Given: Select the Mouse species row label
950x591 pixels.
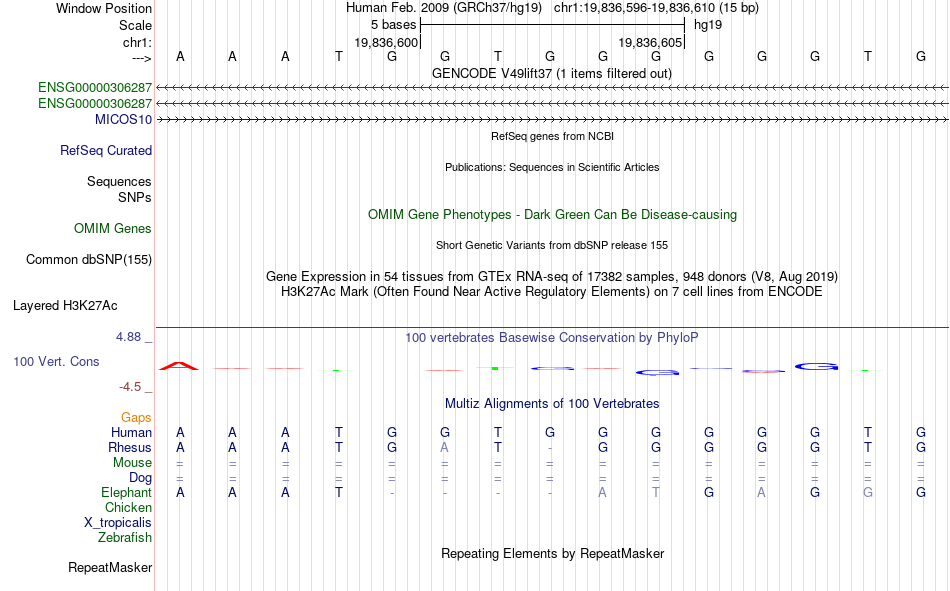Looking at the screenshot, I should tap(132, 462).
